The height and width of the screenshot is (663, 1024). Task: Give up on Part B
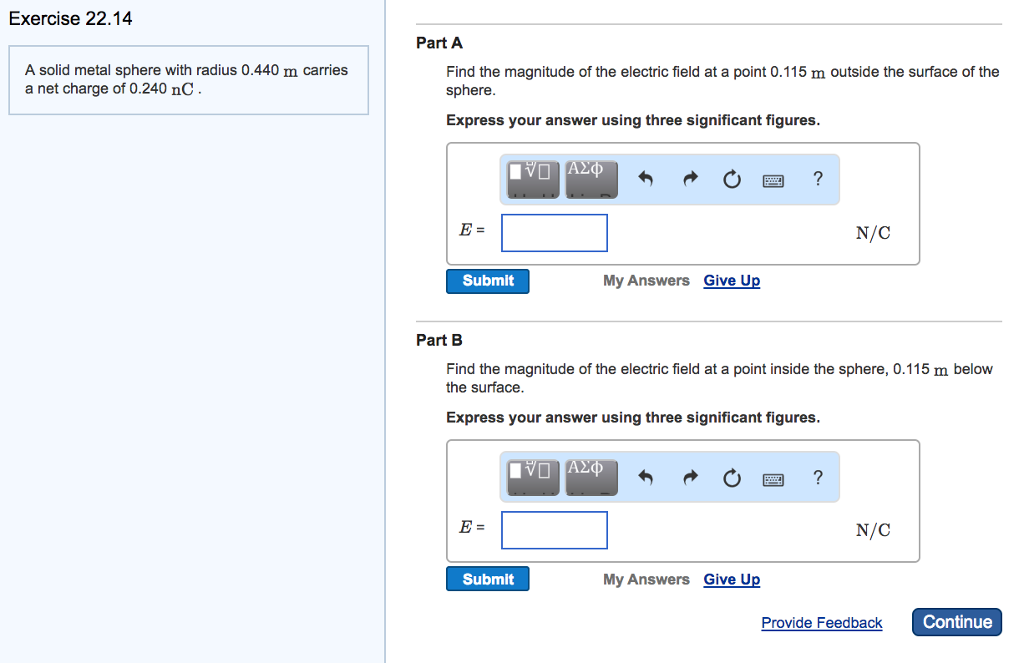coord(731,579)
